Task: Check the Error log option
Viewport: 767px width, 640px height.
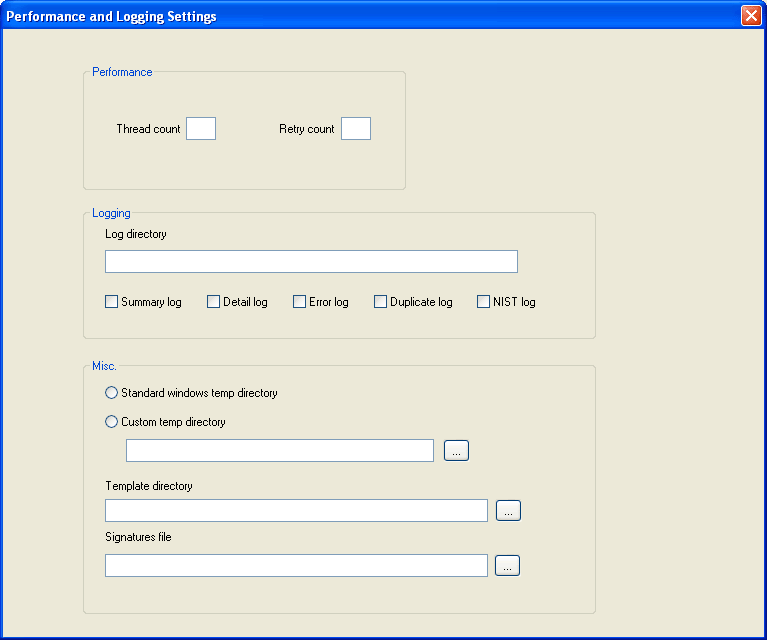Action: [299, 301]
